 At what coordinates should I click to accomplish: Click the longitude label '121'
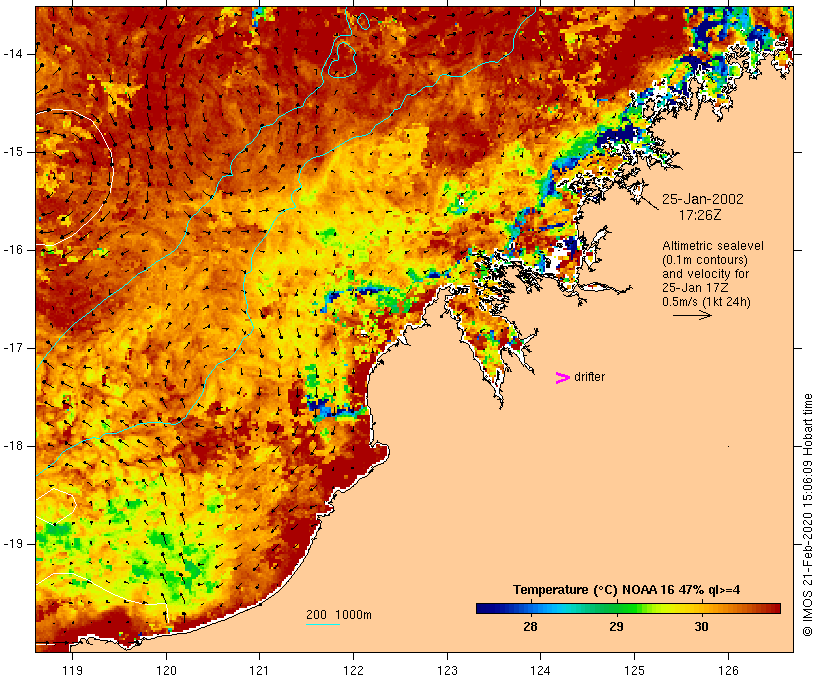(x=259, y=670)
